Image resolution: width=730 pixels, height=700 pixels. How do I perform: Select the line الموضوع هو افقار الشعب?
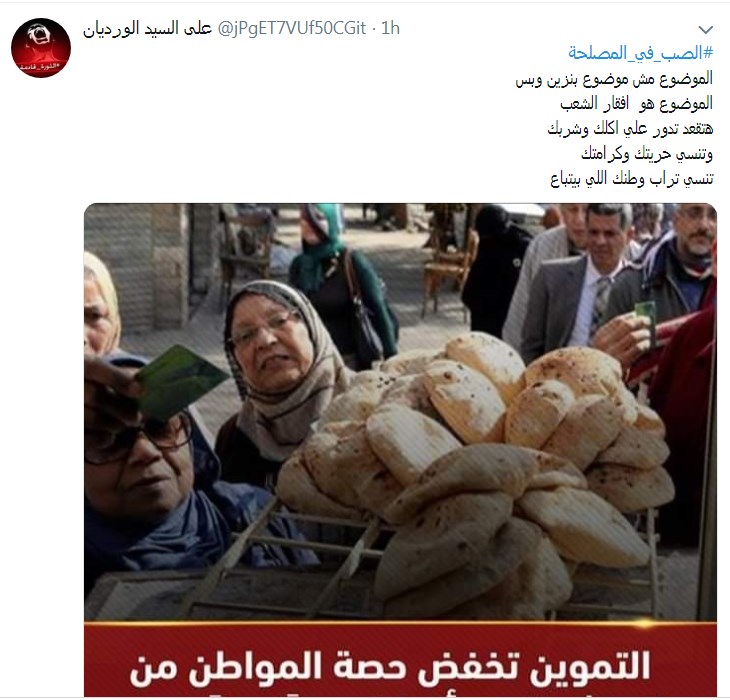point(636,103)
